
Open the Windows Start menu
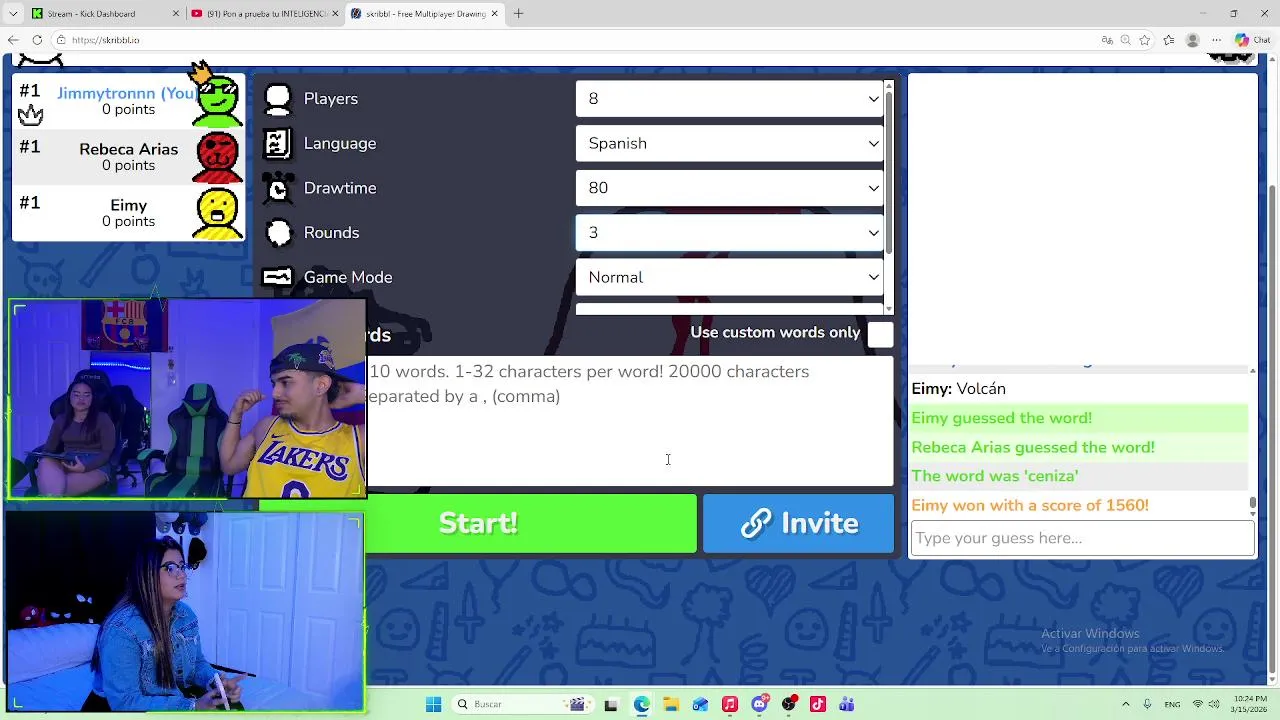(x=433, y=704)
